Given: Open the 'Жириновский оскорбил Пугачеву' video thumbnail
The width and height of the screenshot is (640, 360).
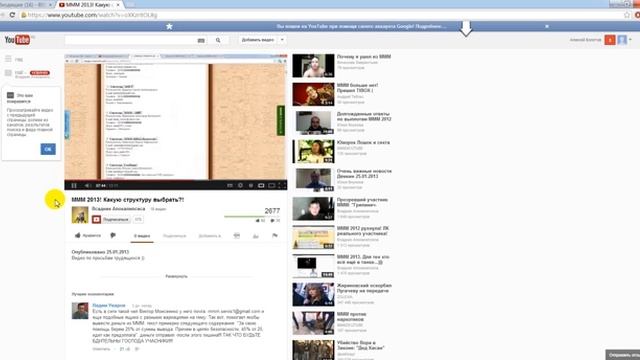Looking at the screenshot, I should (x=313, y=294).
